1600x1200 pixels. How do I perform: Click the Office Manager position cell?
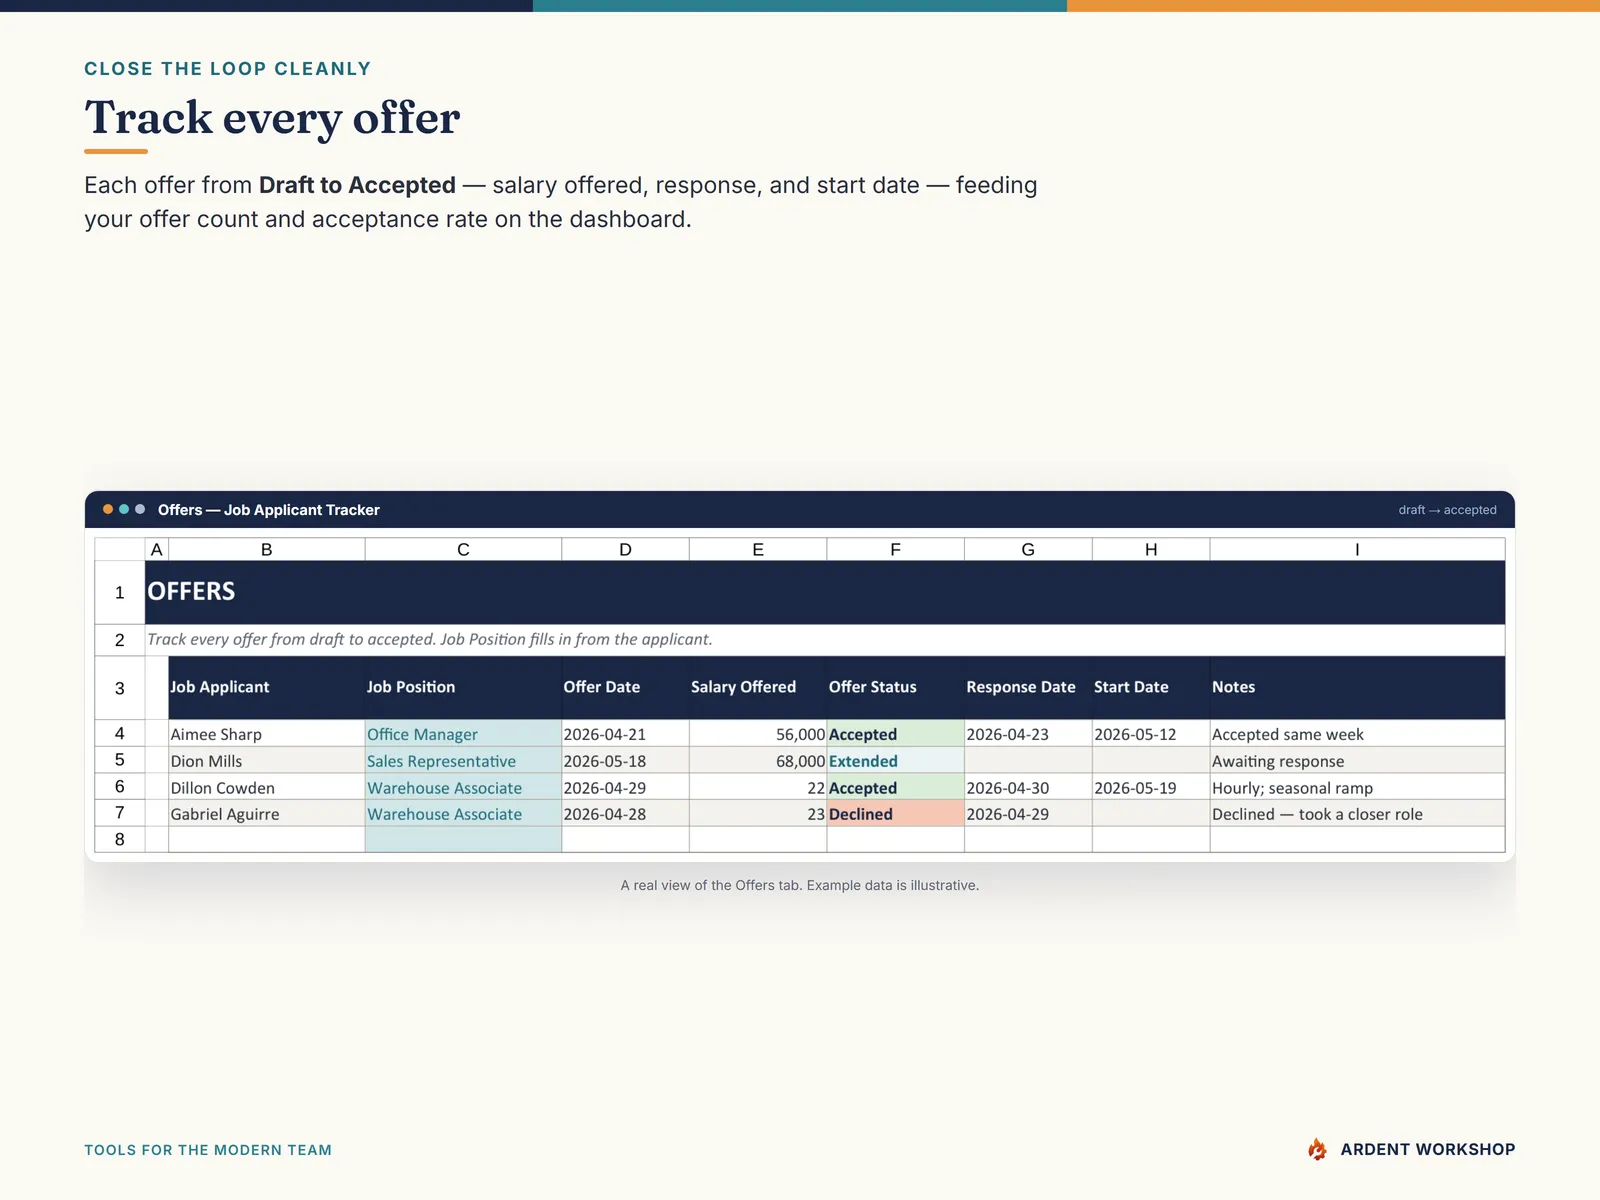[463, 734]
